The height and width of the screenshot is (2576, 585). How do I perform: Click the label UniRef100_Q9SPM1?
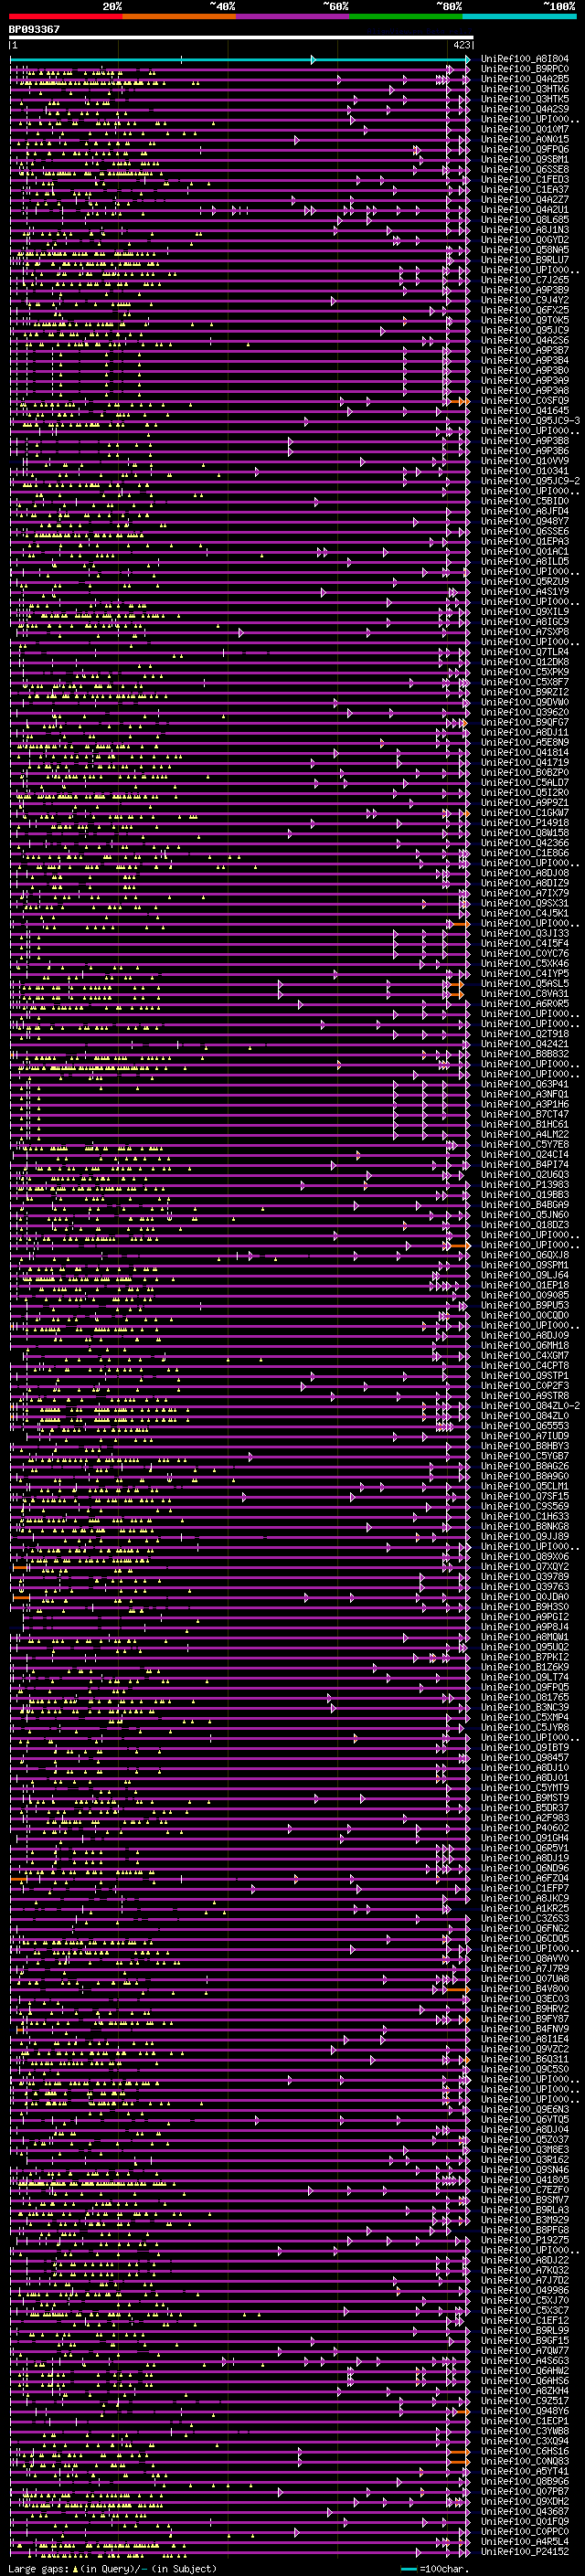(524, 1265)
